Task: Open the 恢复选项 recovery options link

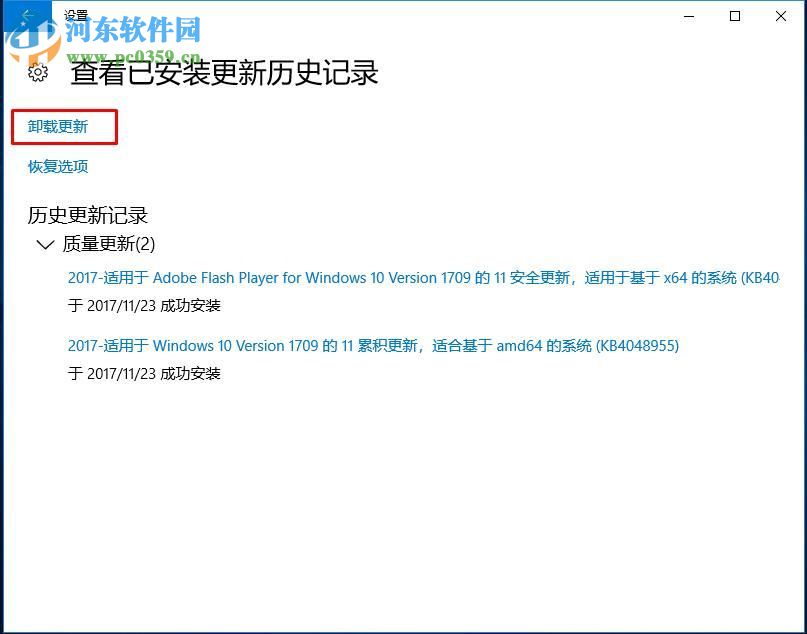Action: point(55,167)
